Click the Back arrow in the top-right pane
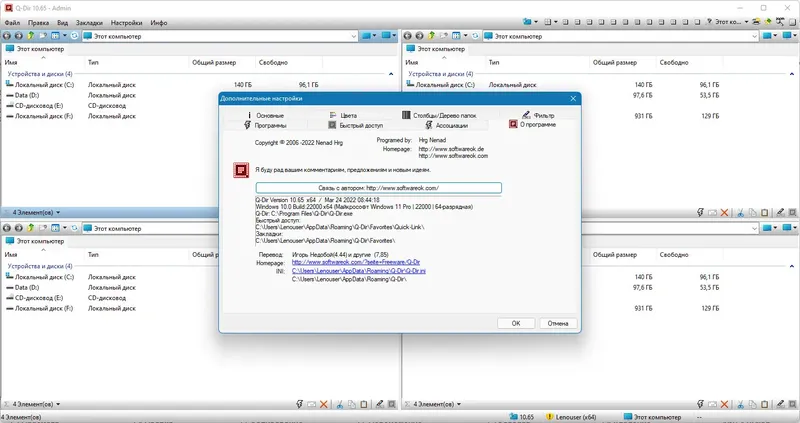The height and width of the screenshot is (423, 800). (407, 36)
